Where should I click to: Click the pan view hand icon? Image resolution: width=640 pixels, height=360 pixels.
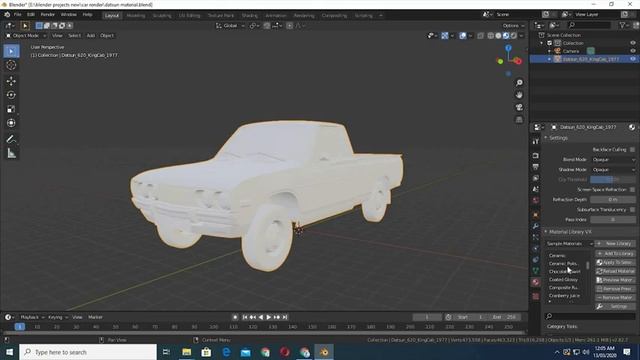point(519,95)
